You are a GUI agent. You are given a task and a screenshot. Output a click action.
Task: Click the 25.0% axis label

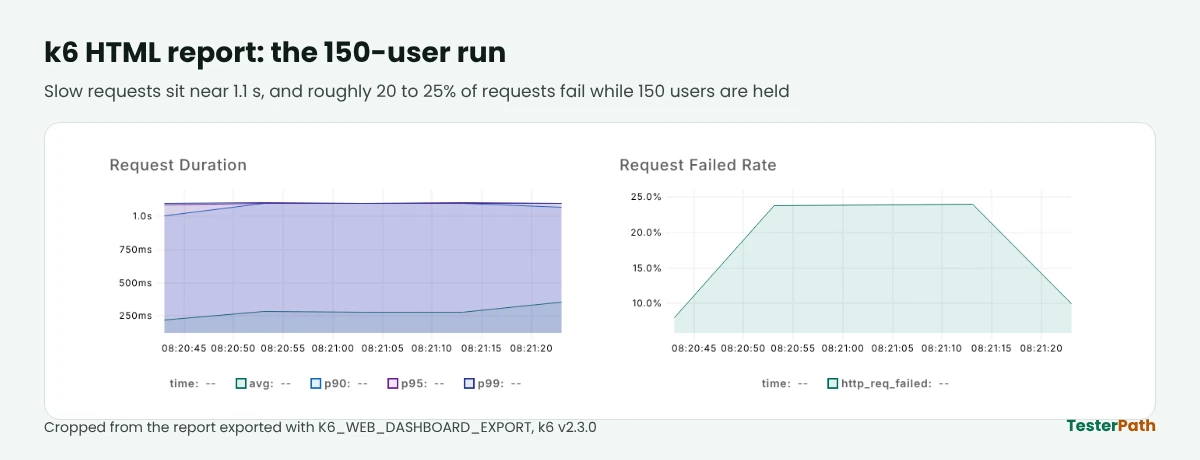tap(646, 197)
